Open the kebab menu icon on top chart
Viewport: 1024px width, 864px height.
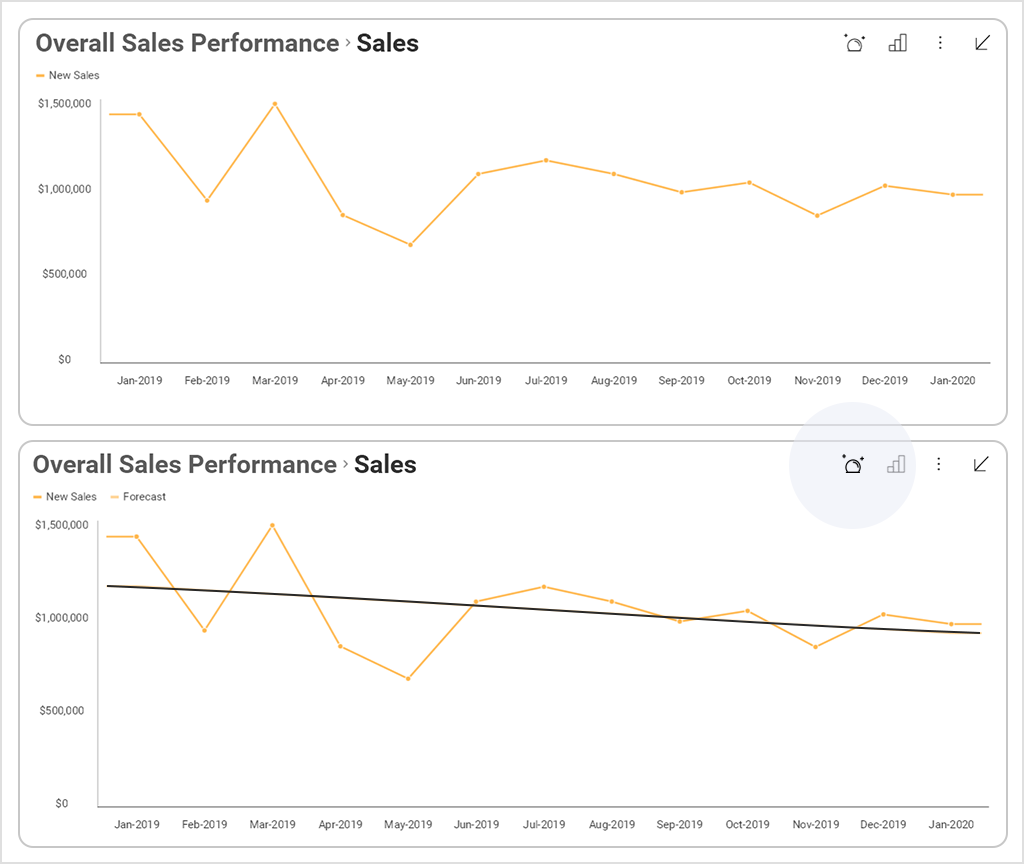coord(938,43)
